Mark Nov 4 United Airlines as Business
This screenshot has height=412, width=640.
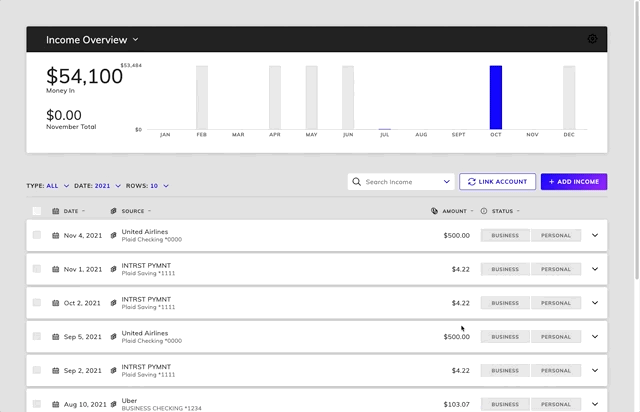click(x=505, y=236)
